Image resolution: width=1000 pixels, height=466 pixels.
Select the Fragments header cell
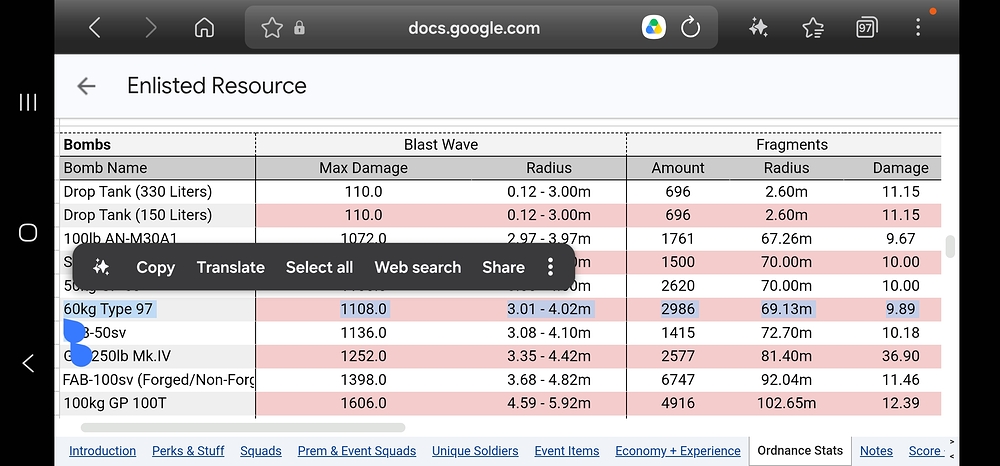(791, 145)
